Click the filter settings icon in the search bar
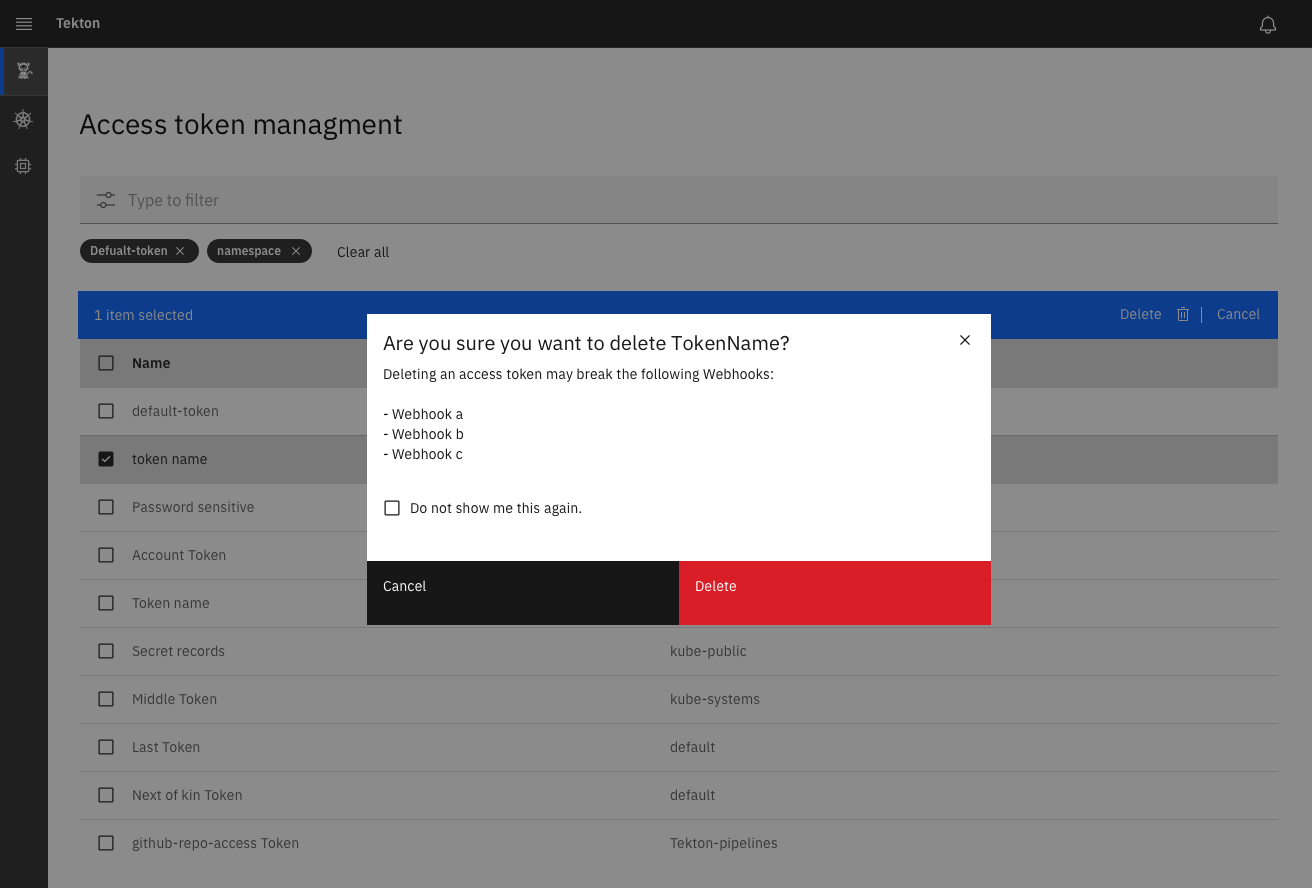The image size is (1312, 888). coord(106,199)
